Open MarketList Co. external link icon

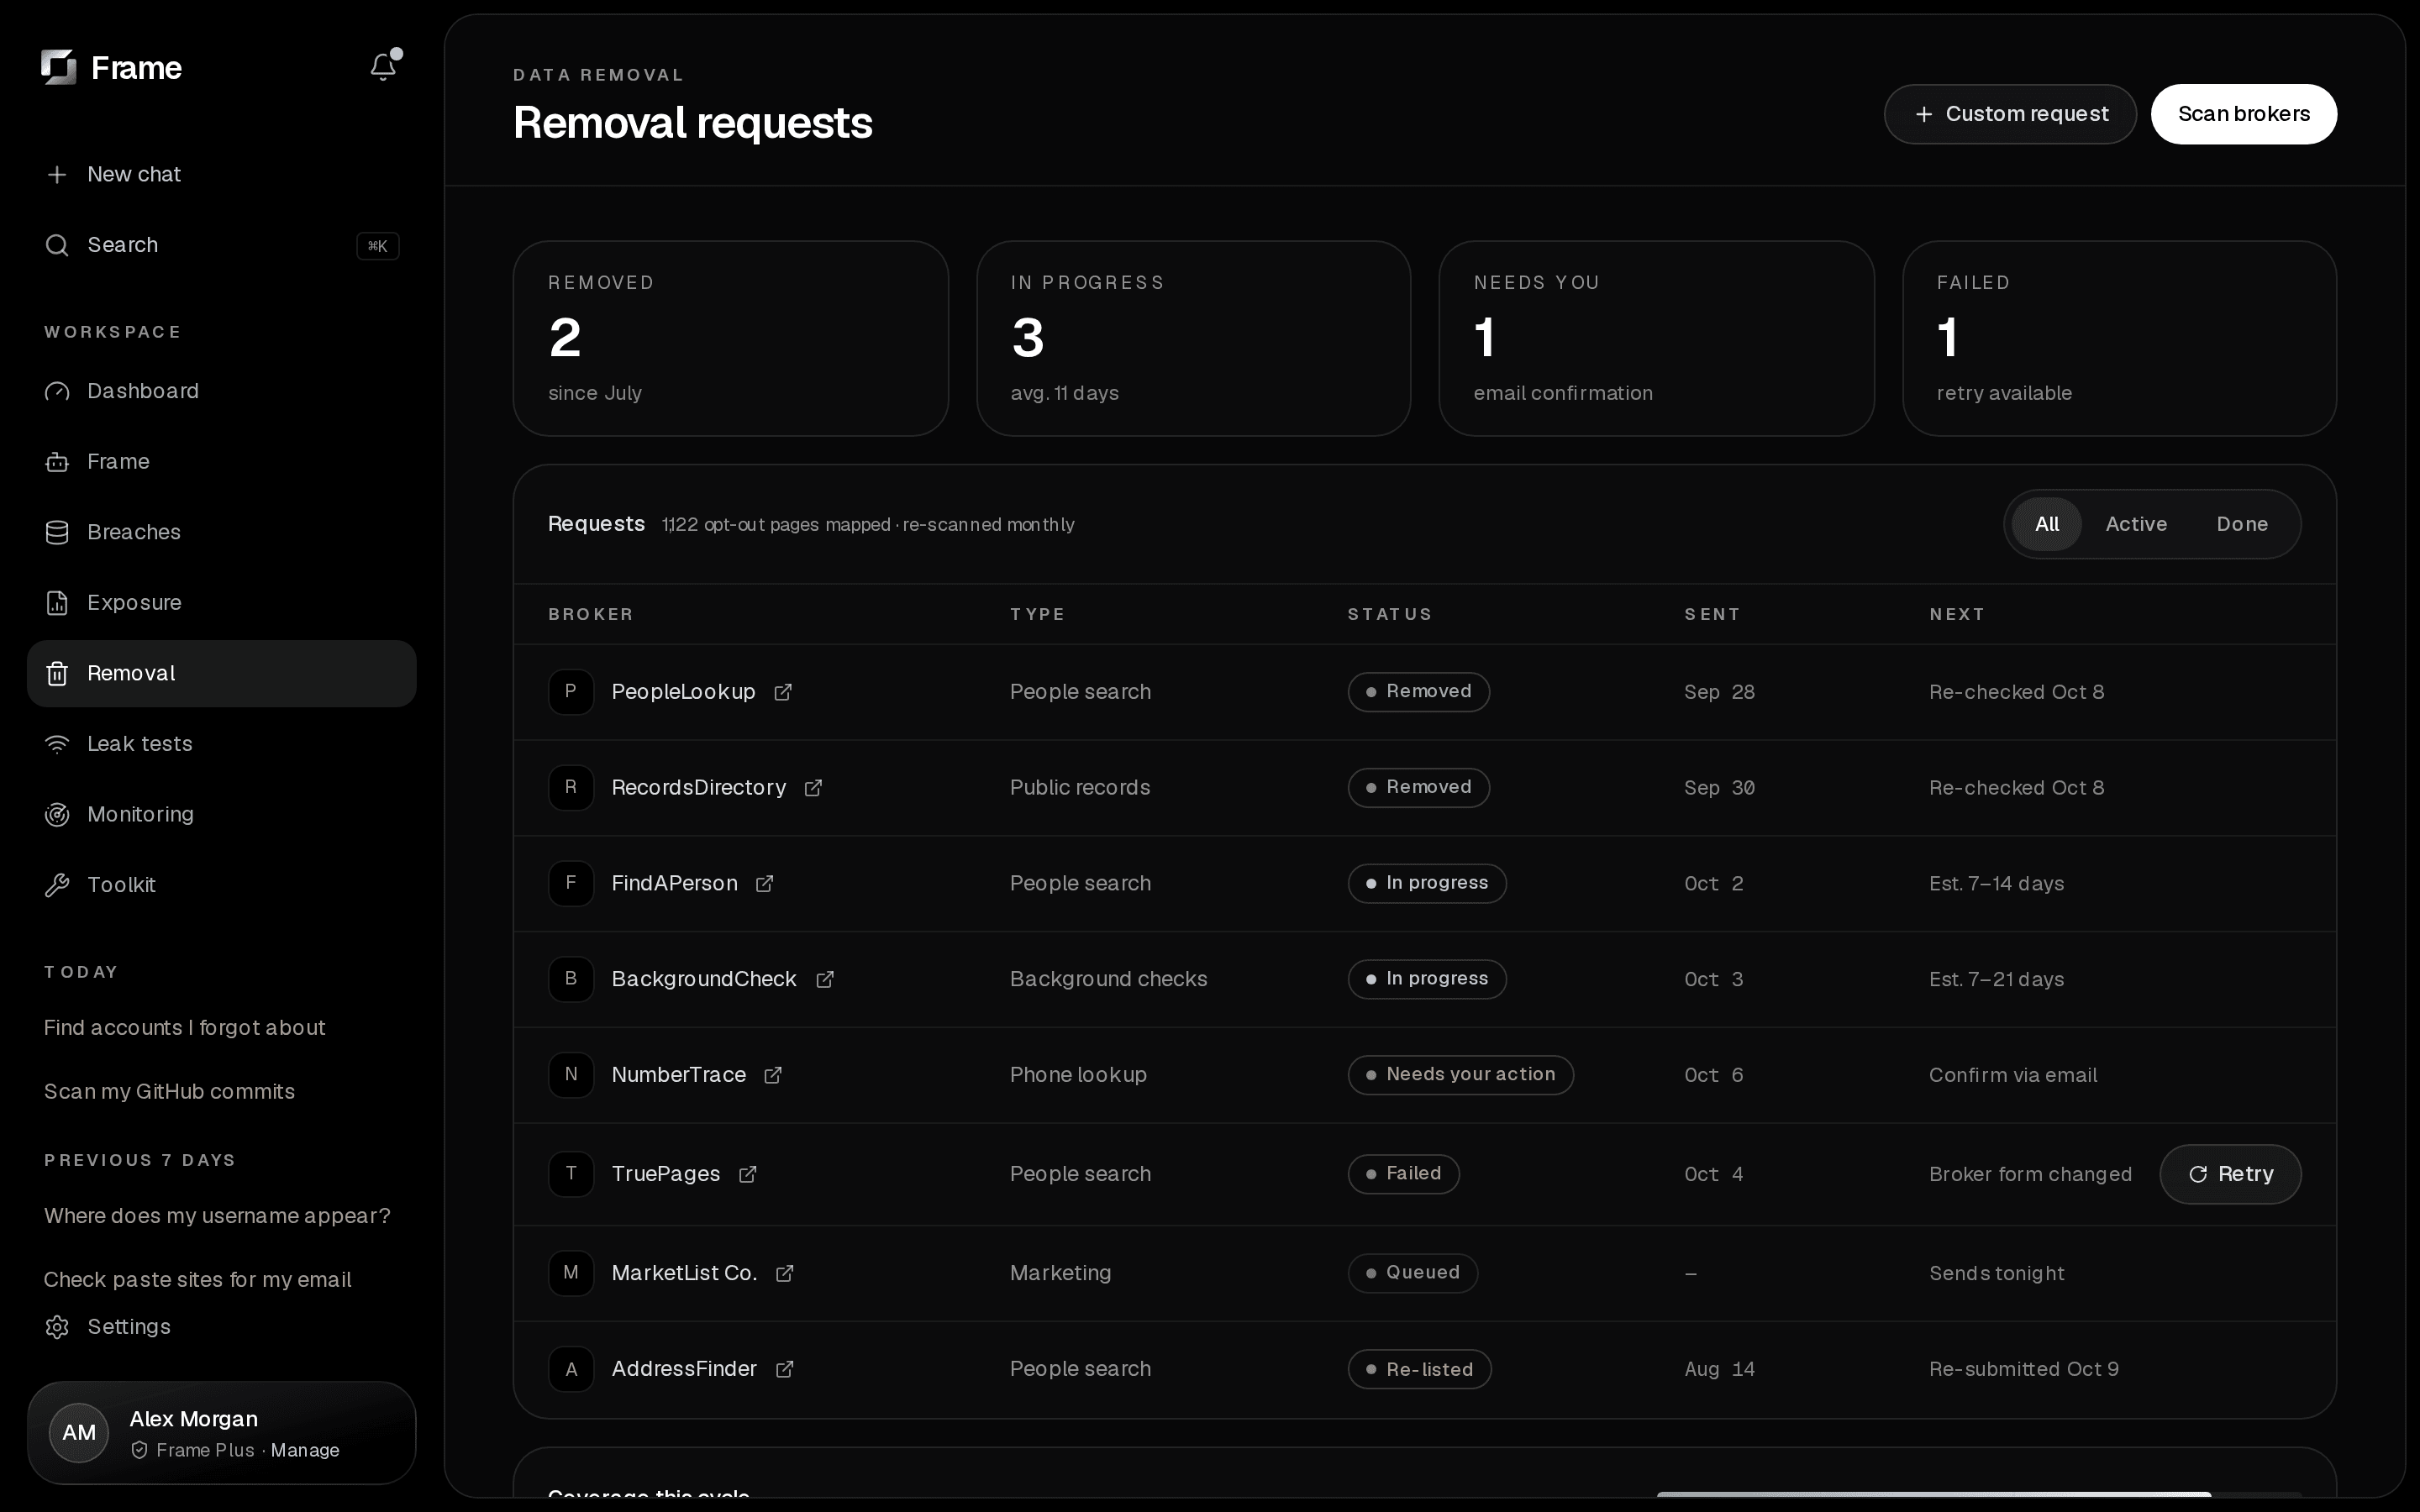pyautogui.click(x=785, y=1273)
